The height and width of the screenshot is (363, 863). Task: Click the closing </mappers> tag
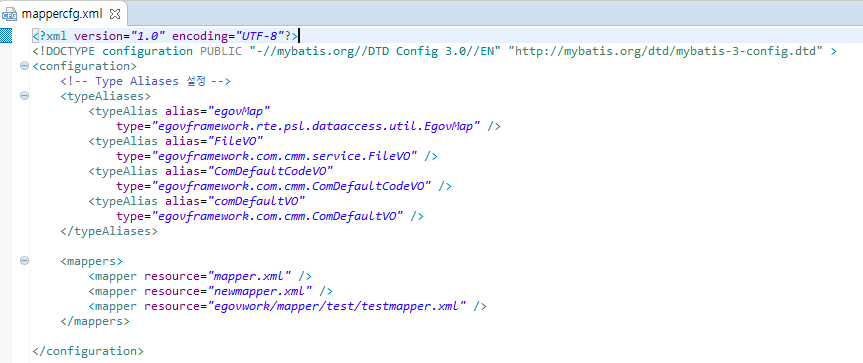pyautogui.click(x=95, y=321)
